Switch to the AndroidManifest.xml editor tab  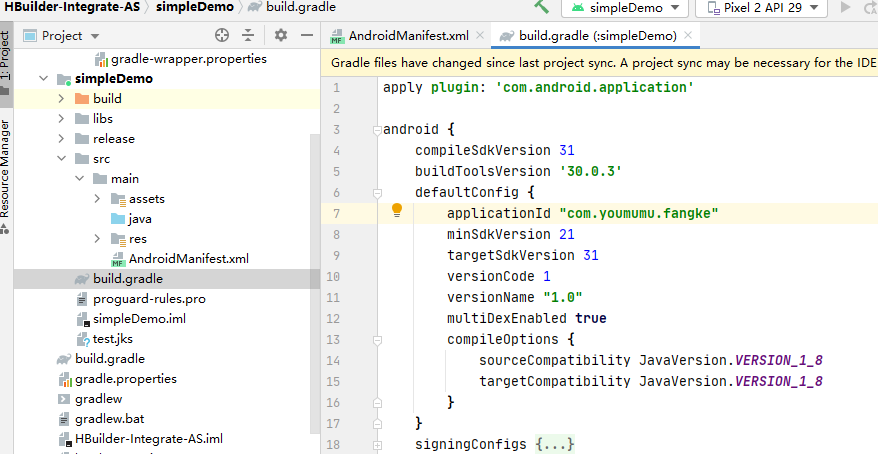408,36
